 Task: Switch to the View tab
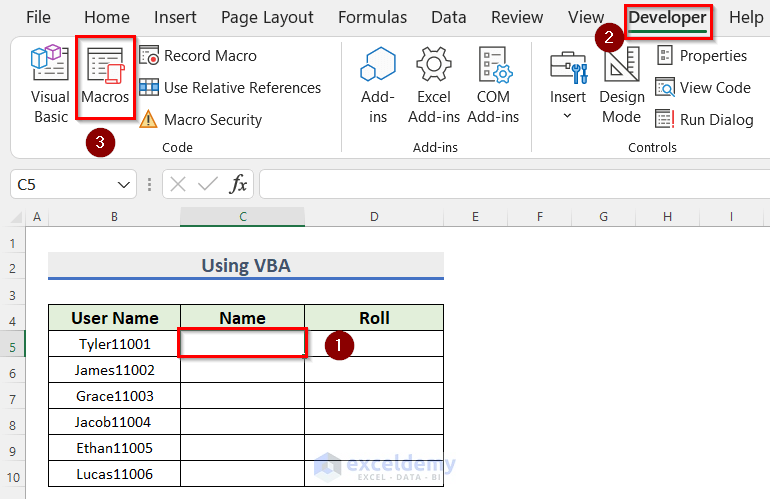point(586,18)
